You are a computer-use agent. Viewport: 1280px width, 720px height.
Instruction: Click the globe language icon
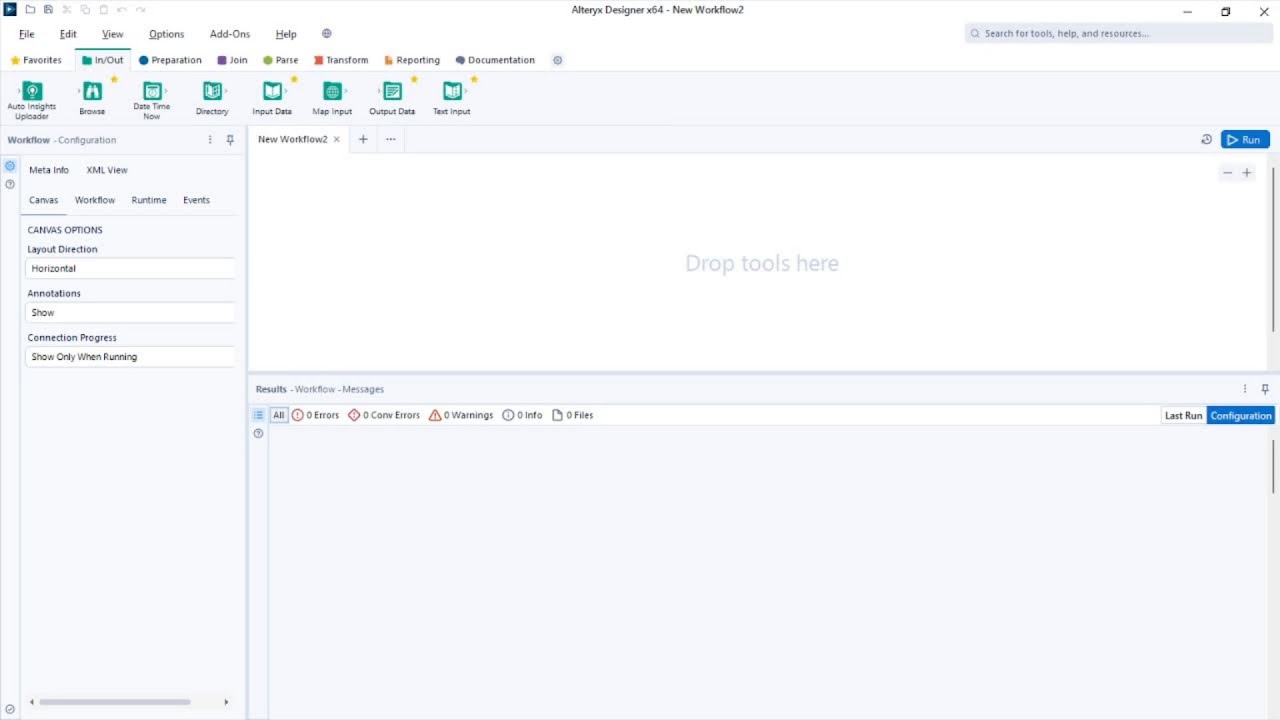326,33
